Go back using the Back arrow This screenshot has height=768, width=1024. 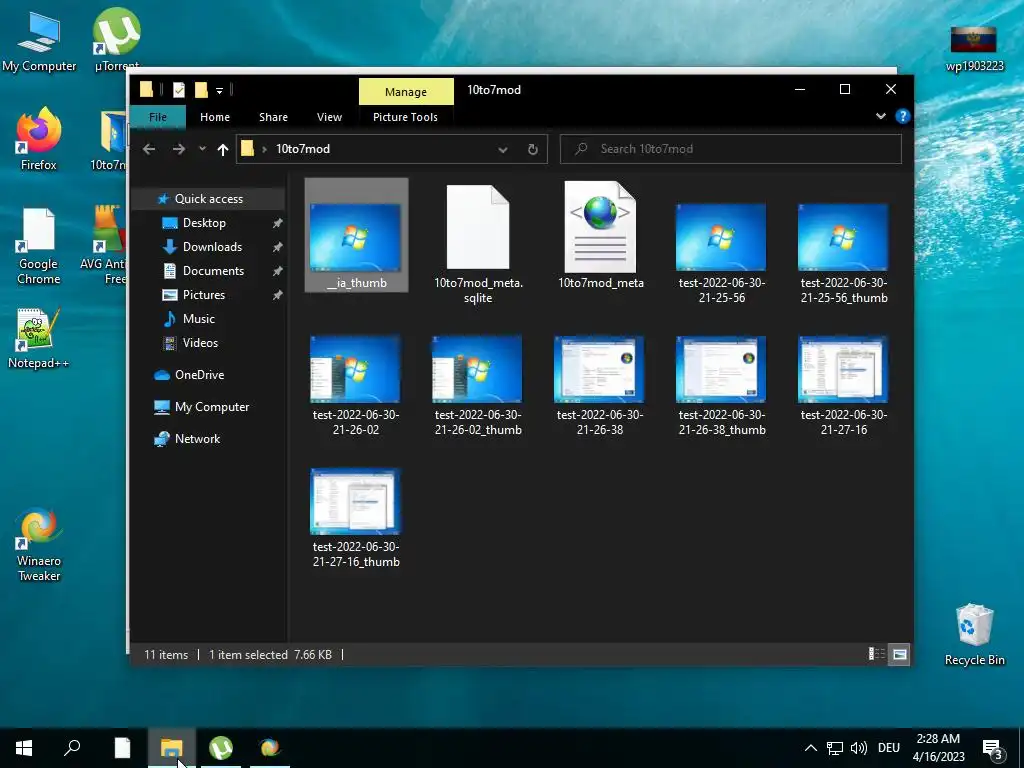click(149, 149)
